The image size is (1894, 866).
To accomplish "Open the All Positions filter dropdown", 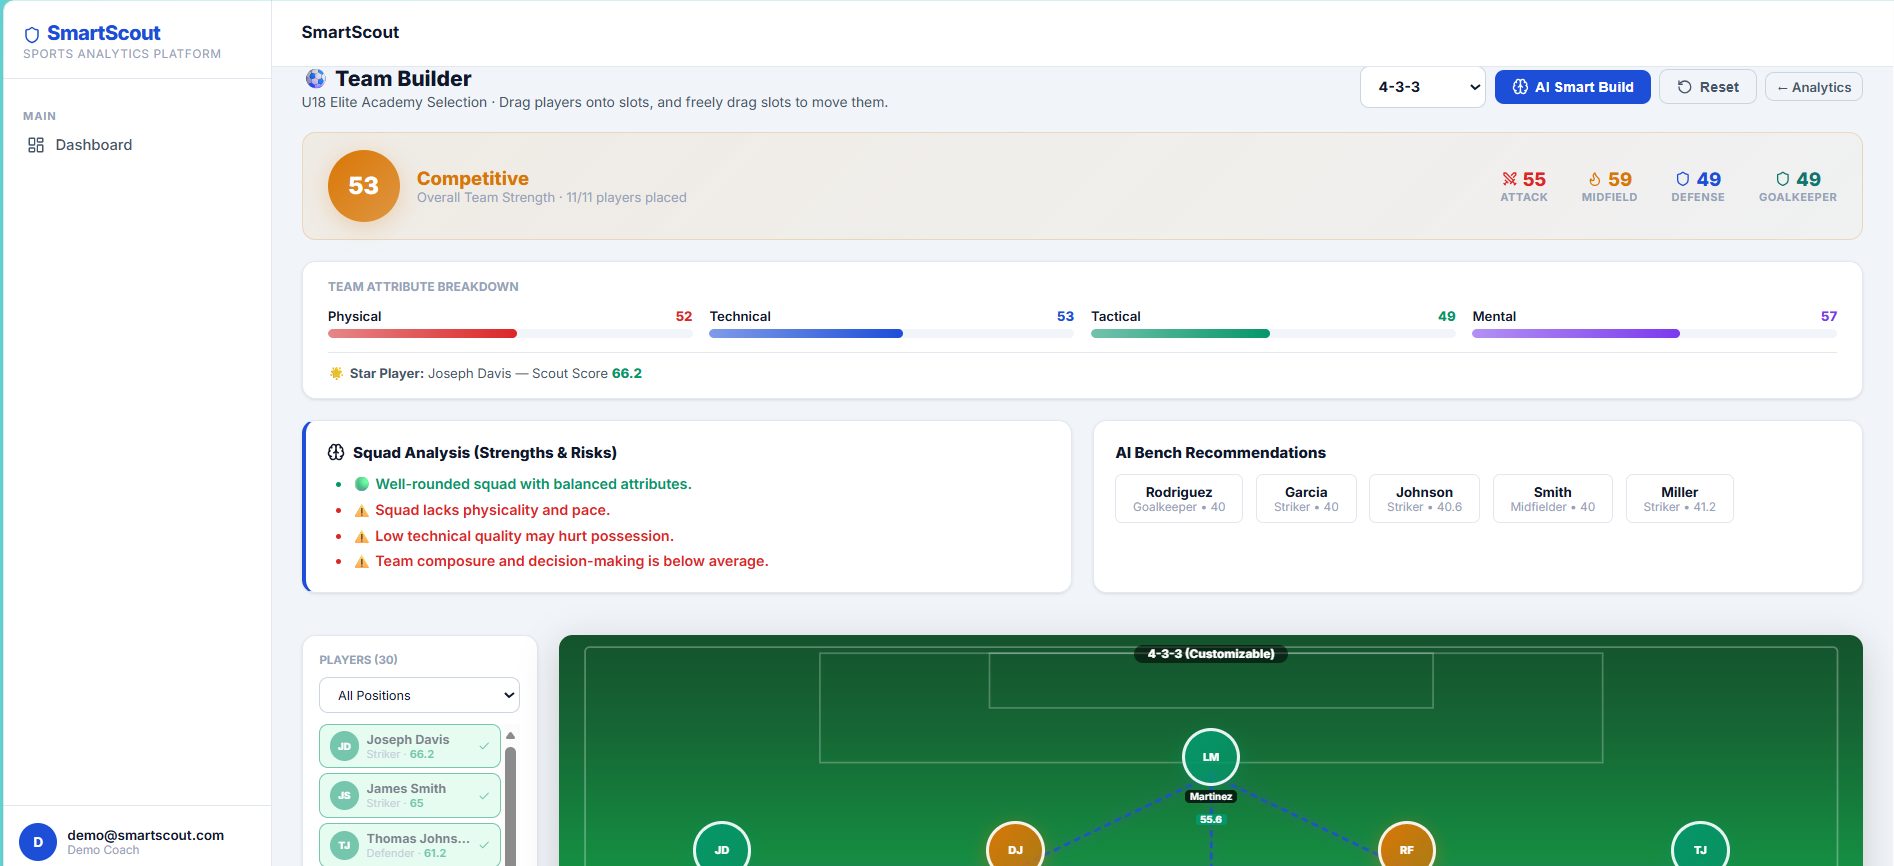I will (x=419, y=695).
